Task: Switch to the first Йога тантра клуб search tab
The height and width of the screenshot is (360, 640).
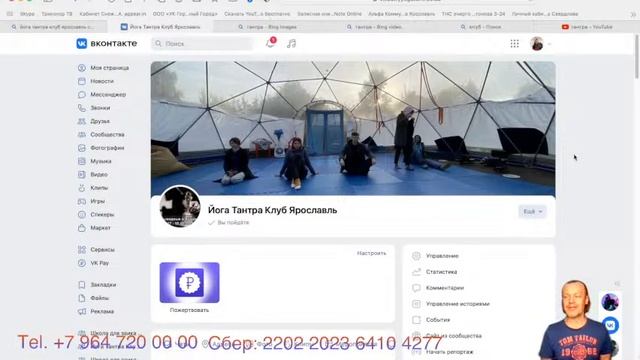Action: tap(53, 27)
